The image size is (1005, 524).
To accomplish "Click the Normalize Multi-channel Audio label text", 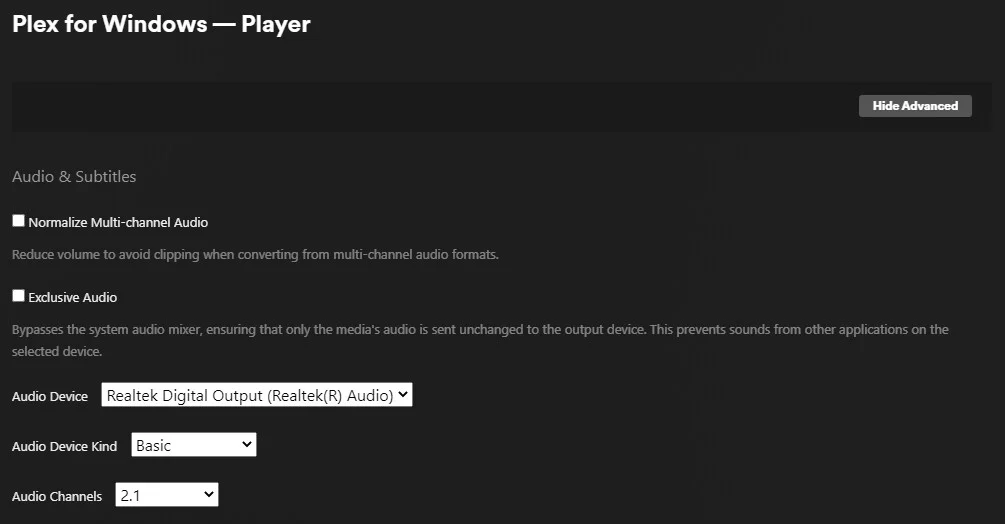I will [118, 222].
